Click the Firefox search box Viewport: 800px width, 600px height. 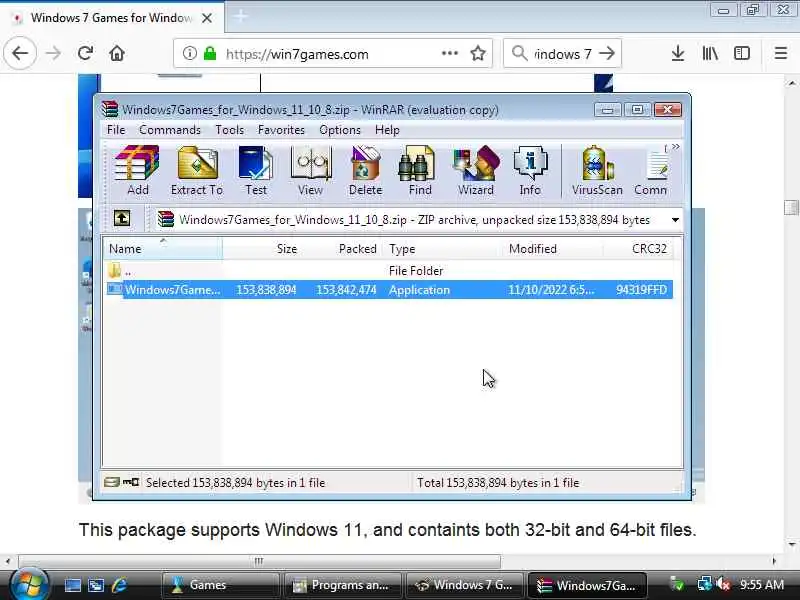[562, 54]
